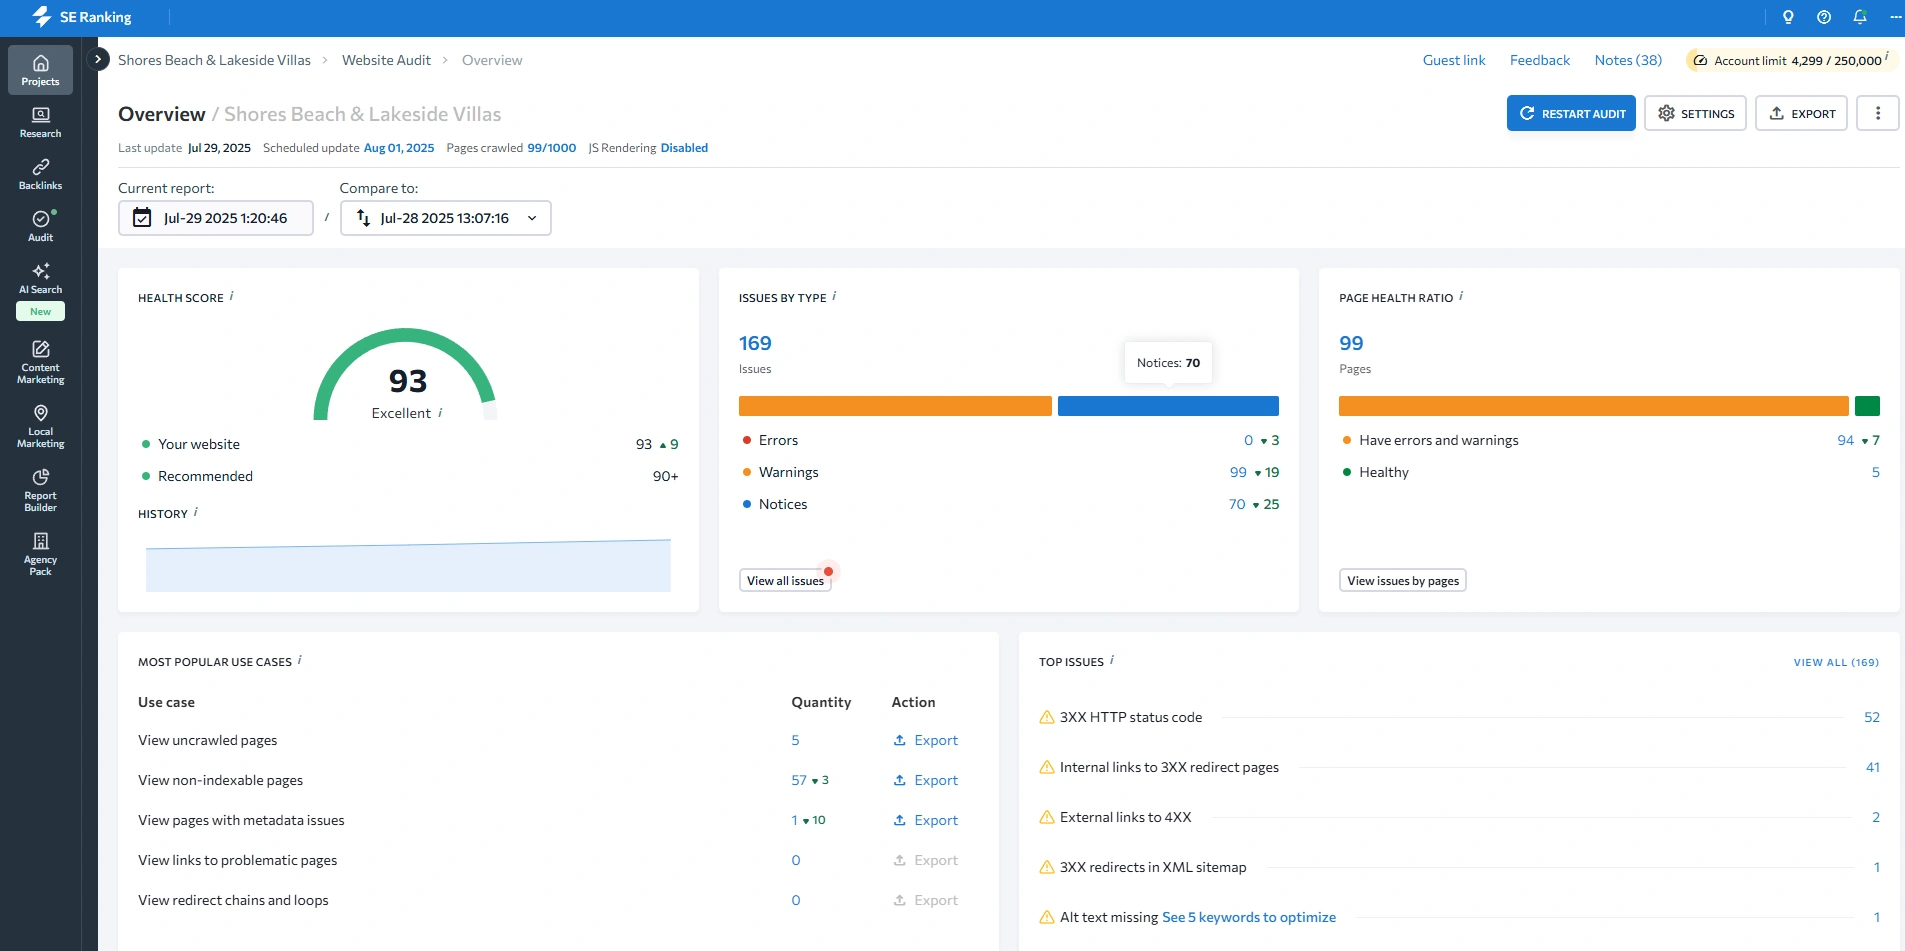The width and height of the screenshot is (1905, 951).
Task: Click the notifications bell icon
Action: click(x=1859, y=17)
